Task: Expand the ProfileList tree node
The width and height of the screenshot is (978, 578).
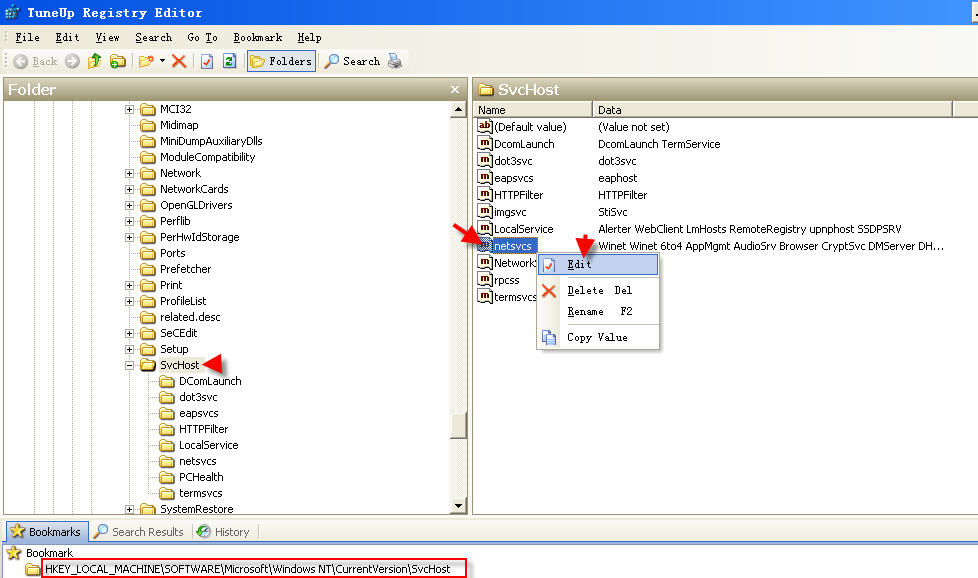Action: pos(129,302)
